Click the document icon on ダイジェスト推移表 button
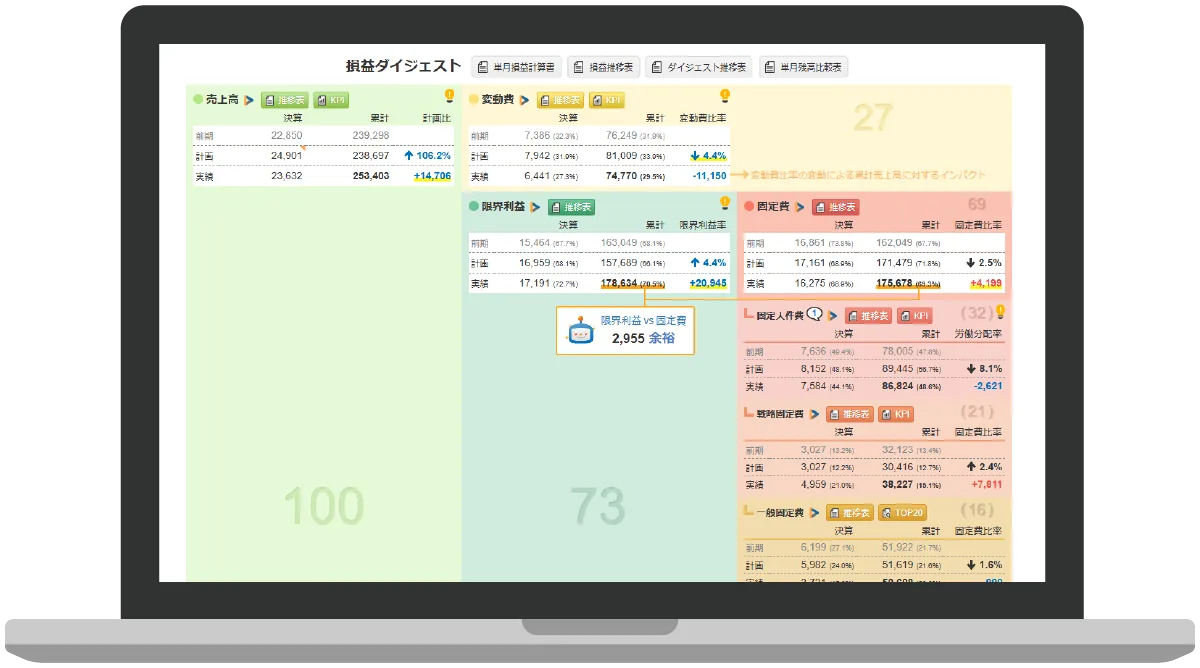This screenshot has width=1200, height=668. pos(657,67)
